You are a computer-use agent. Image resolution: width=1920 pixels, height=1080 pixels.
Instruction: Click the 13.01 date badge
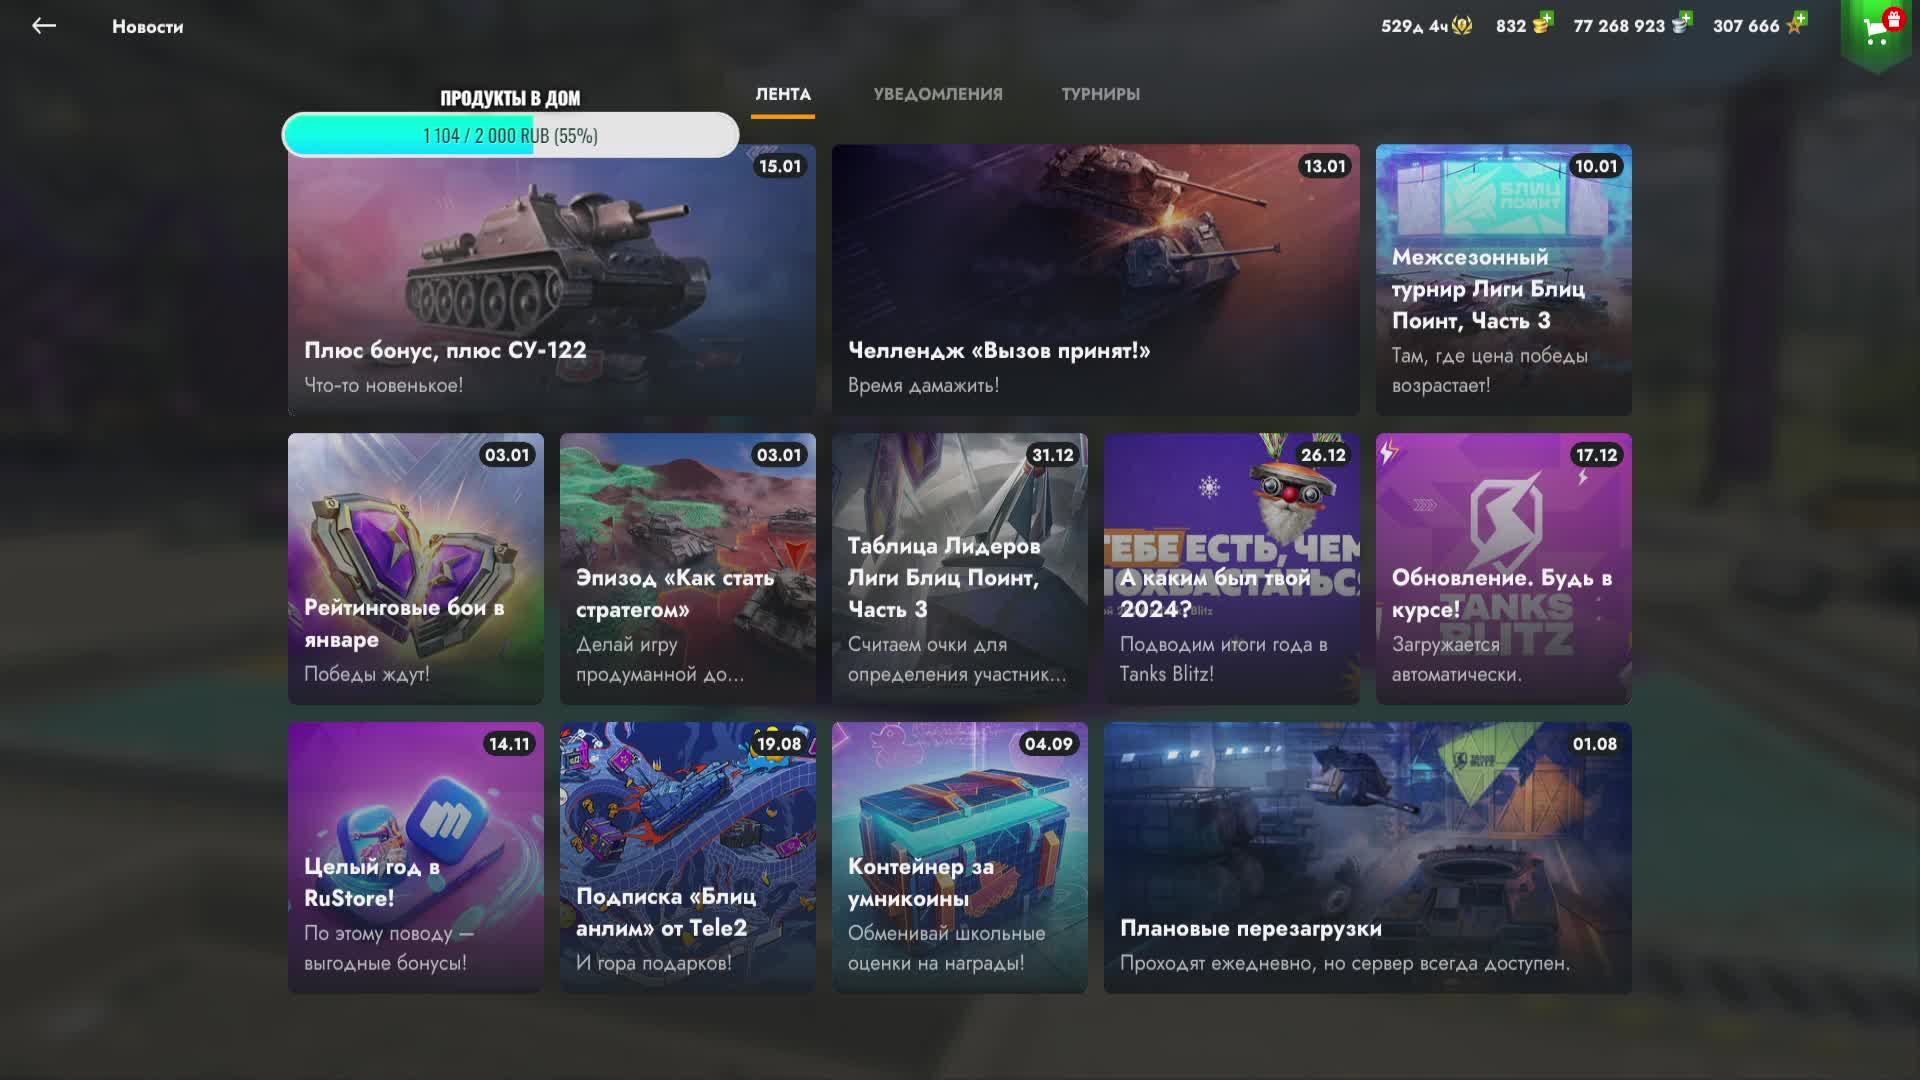1324,166
